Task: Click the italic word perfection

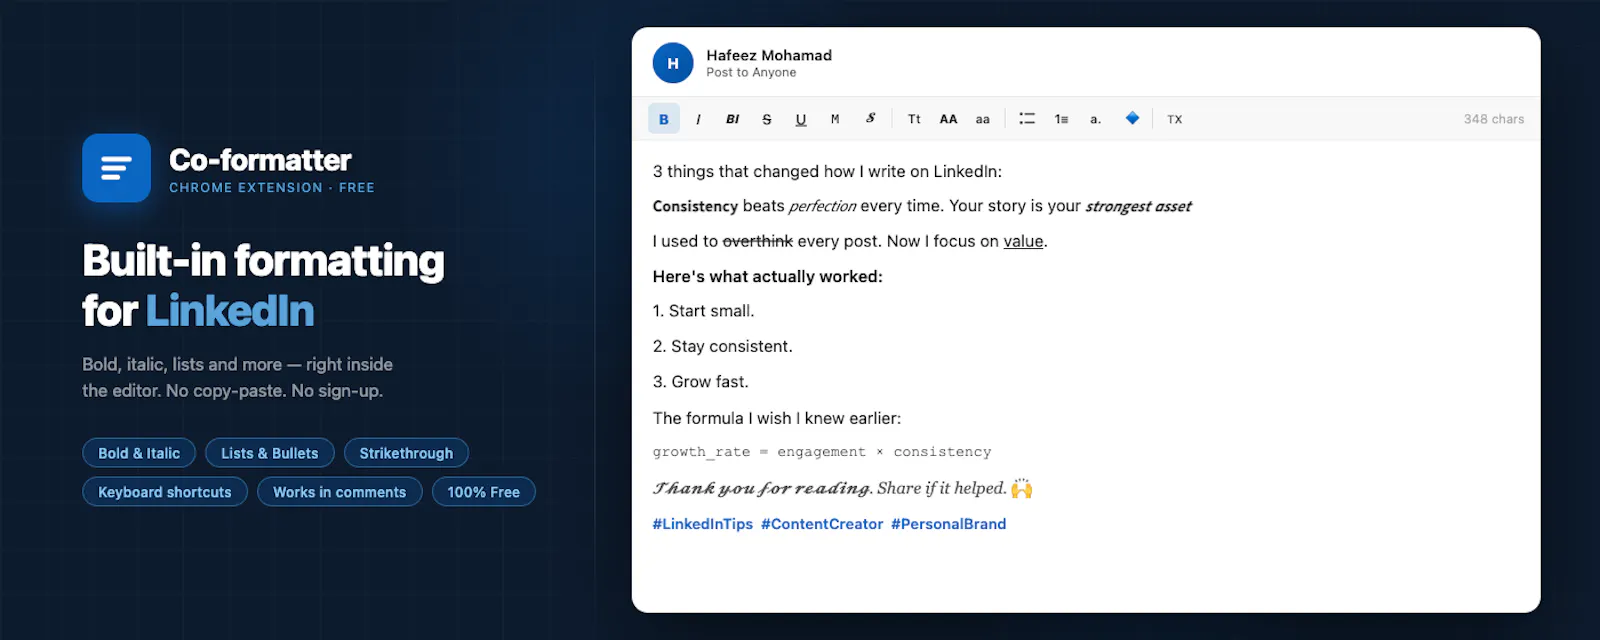Action: click(x=822, y=206)
